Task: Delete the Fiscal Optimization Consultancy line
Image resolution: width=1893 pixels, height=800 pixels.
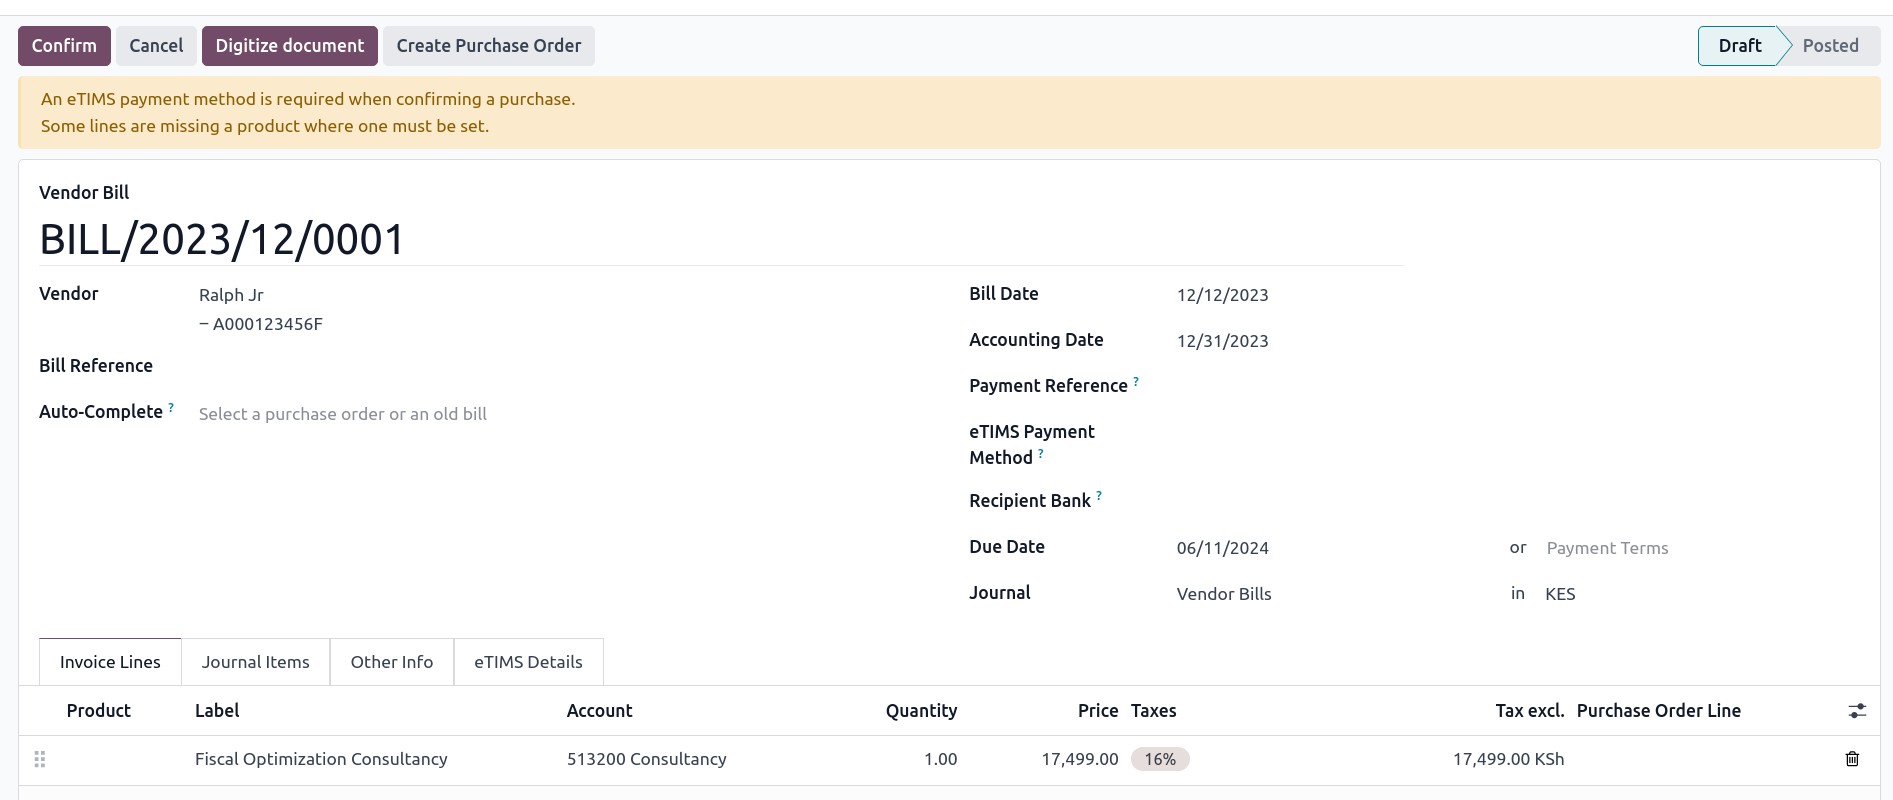Action: point(1851,759)
